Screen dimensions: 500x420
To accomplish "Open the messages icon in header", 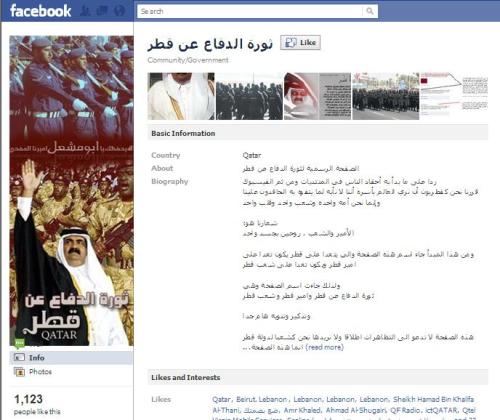I will click(x=102, y=11).
